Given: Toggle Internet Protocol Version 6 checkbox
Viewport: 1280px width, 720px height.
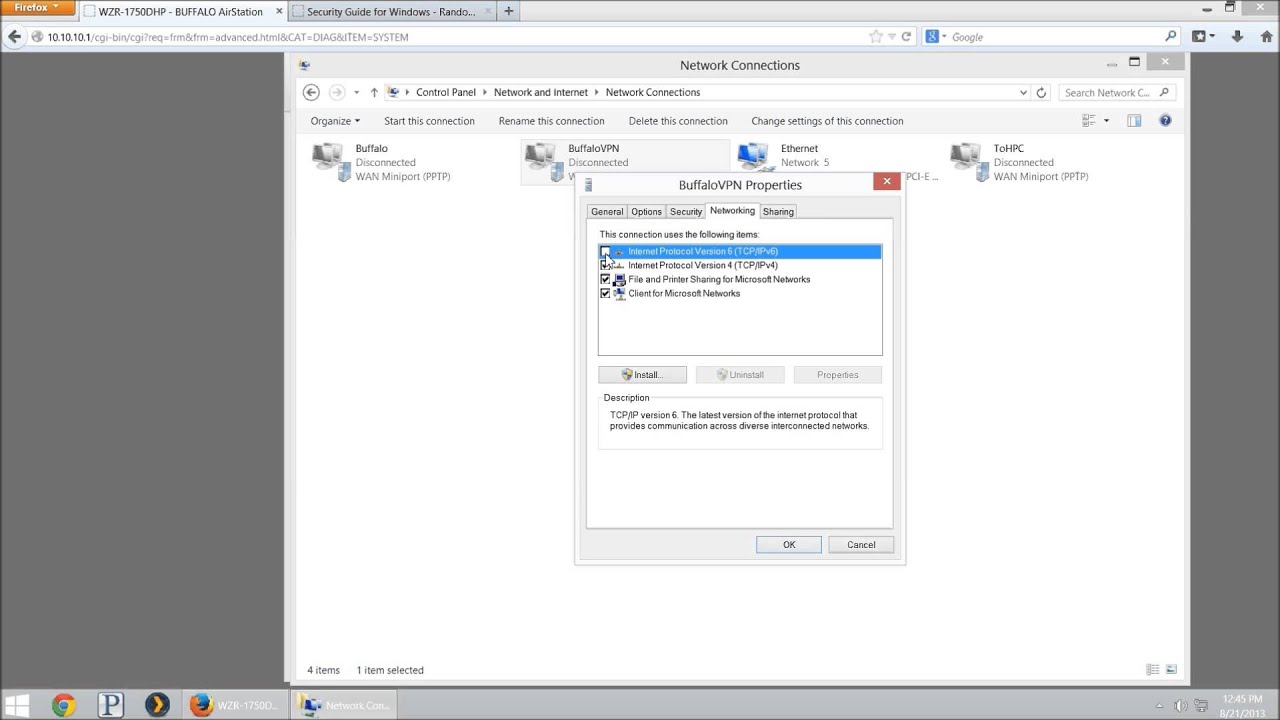Looking at the screenshot, I should [605, 252].
